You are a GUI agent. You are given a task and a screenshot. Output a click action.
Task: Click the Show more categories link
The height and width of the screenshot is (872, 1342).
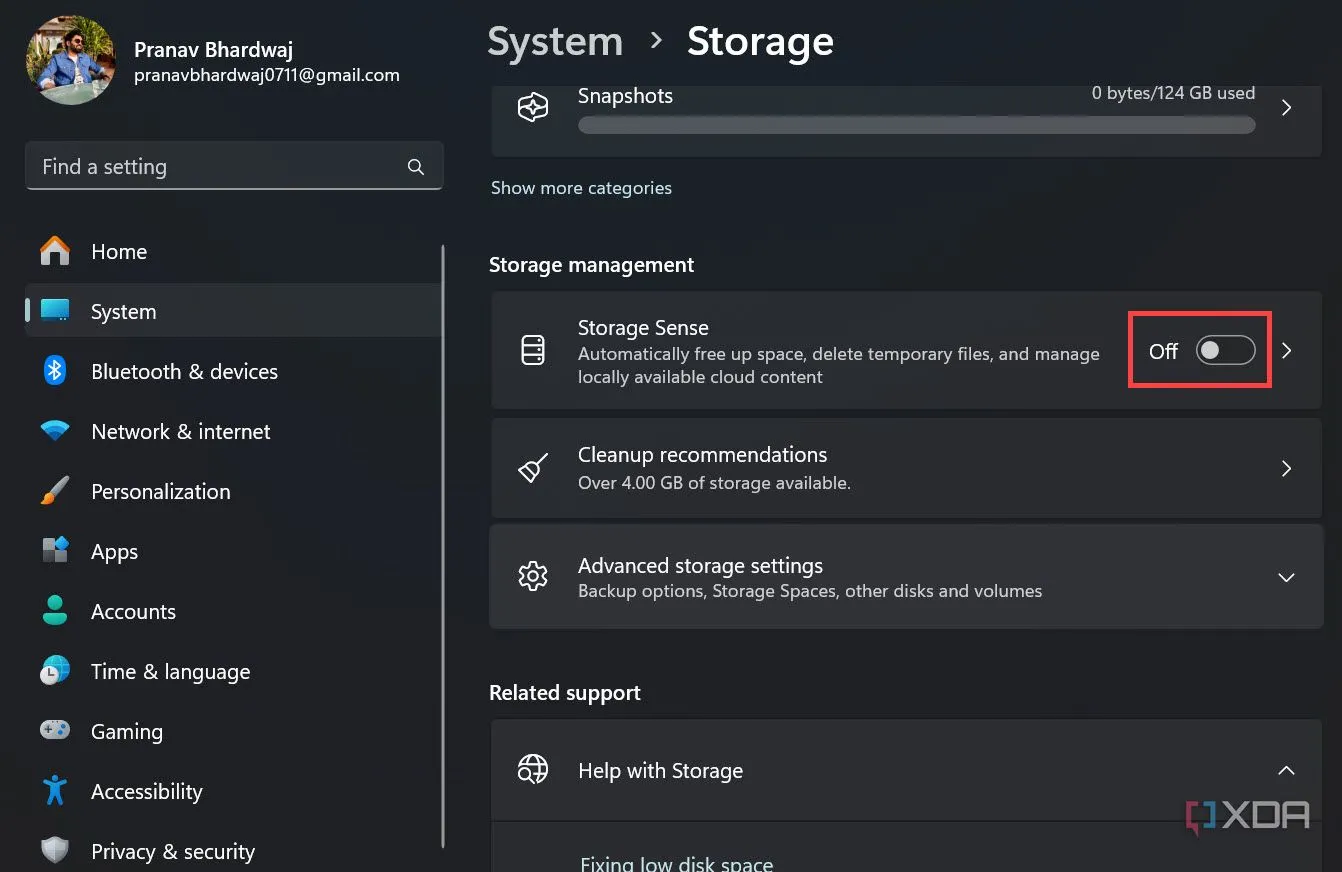coord(581,187)
